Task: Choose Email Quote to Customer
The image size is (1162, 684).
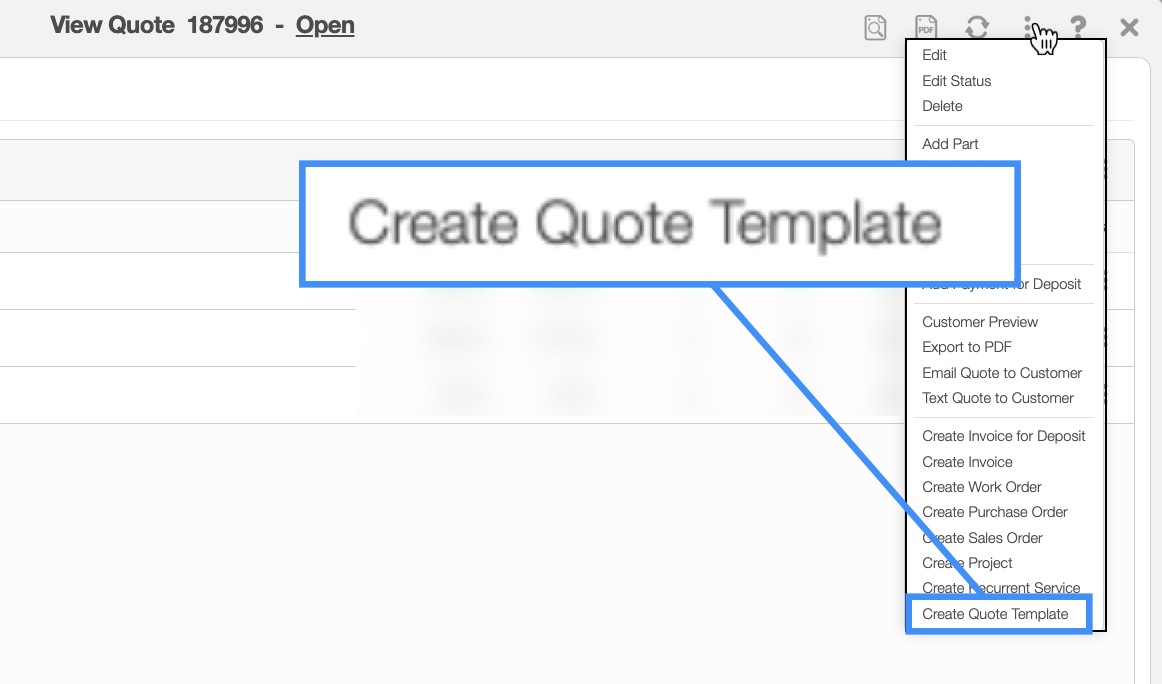Action: [x=1002, y=373]
